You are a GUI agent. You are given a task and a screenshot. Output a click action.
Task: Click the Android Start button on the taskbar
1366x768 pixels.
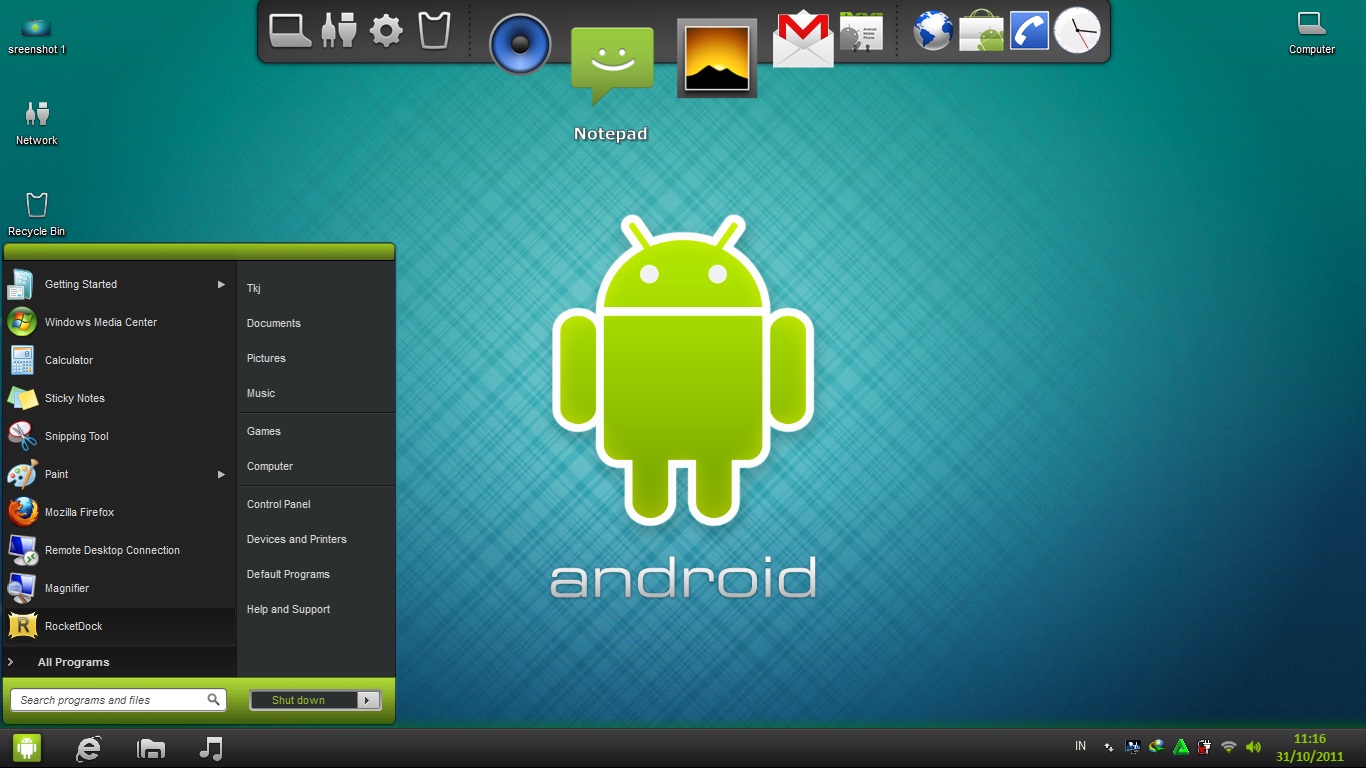click(x=27, y=747)
